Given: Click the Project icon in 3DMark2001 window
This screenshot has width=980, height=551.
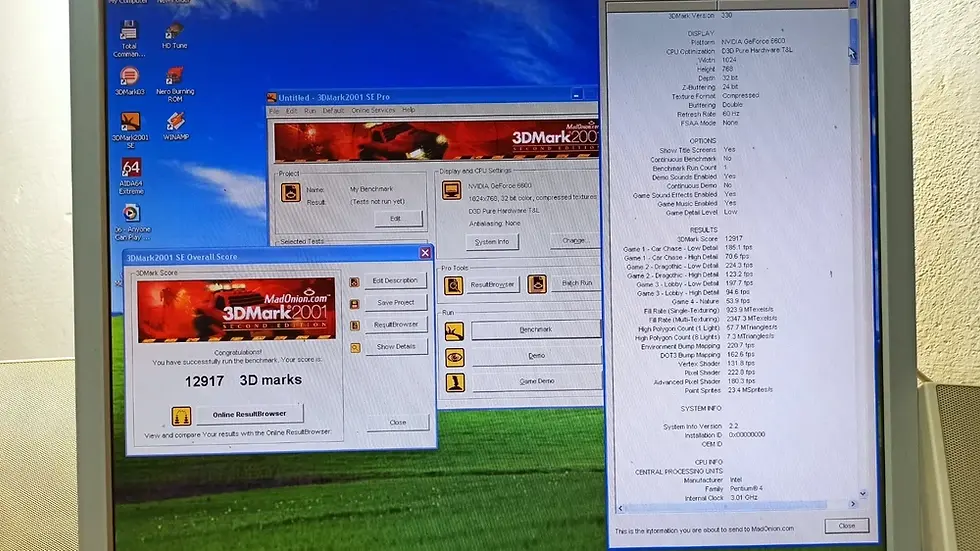Looking at the screenshot, I should tap(290, 192).
